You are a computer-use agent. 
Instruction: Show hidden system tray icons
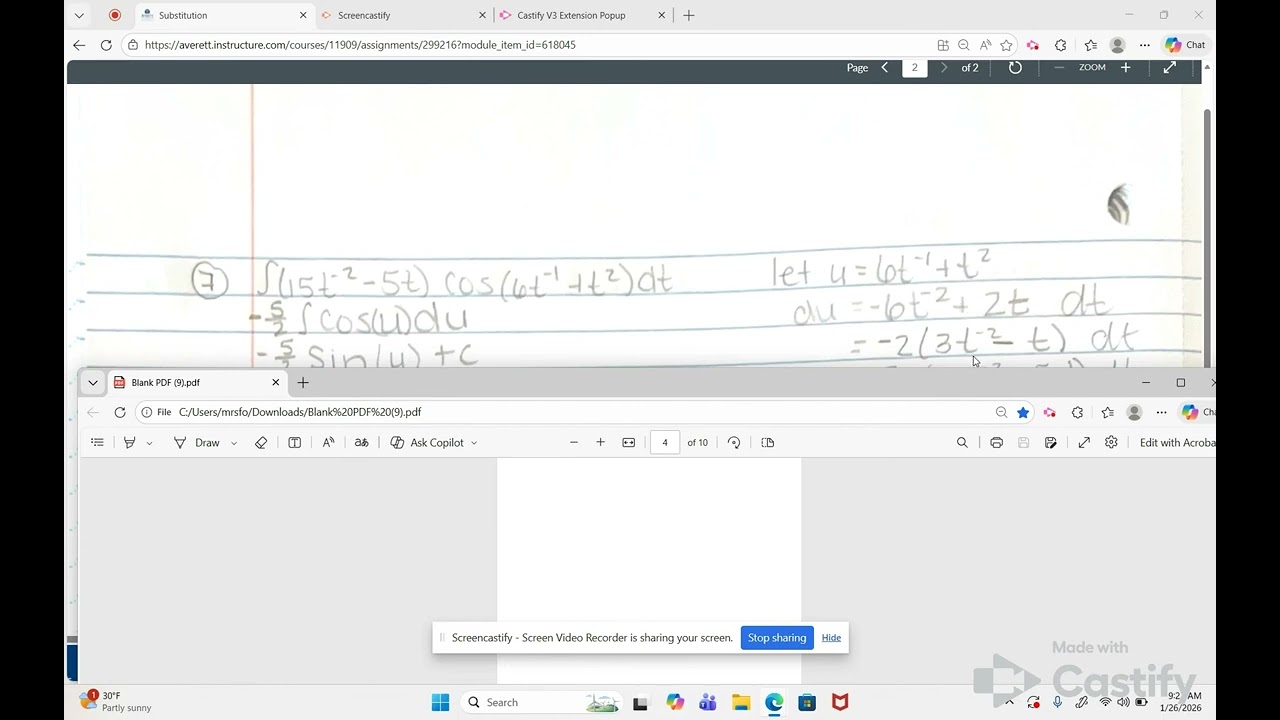coord(1009,702)
